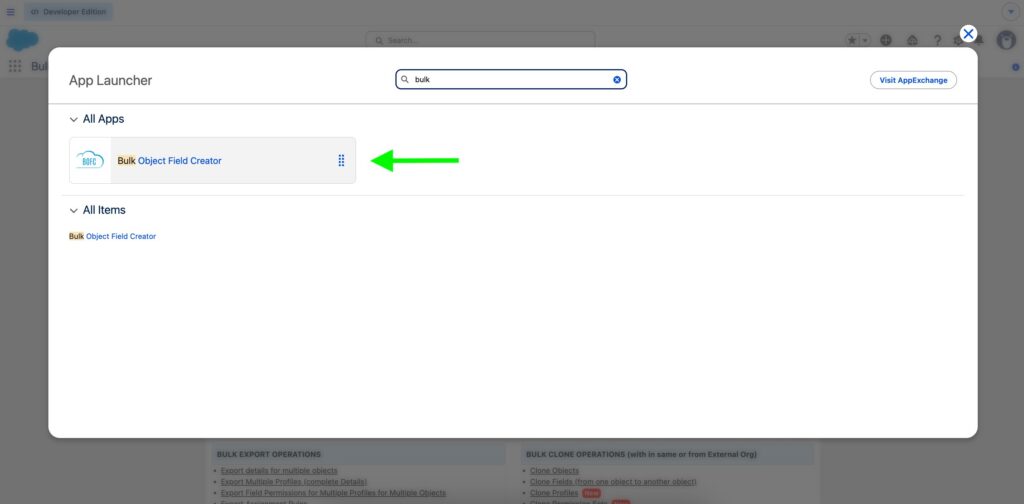Open Visit AppExchange
This screenshot has height=504, width=1024.
(913, 80)
